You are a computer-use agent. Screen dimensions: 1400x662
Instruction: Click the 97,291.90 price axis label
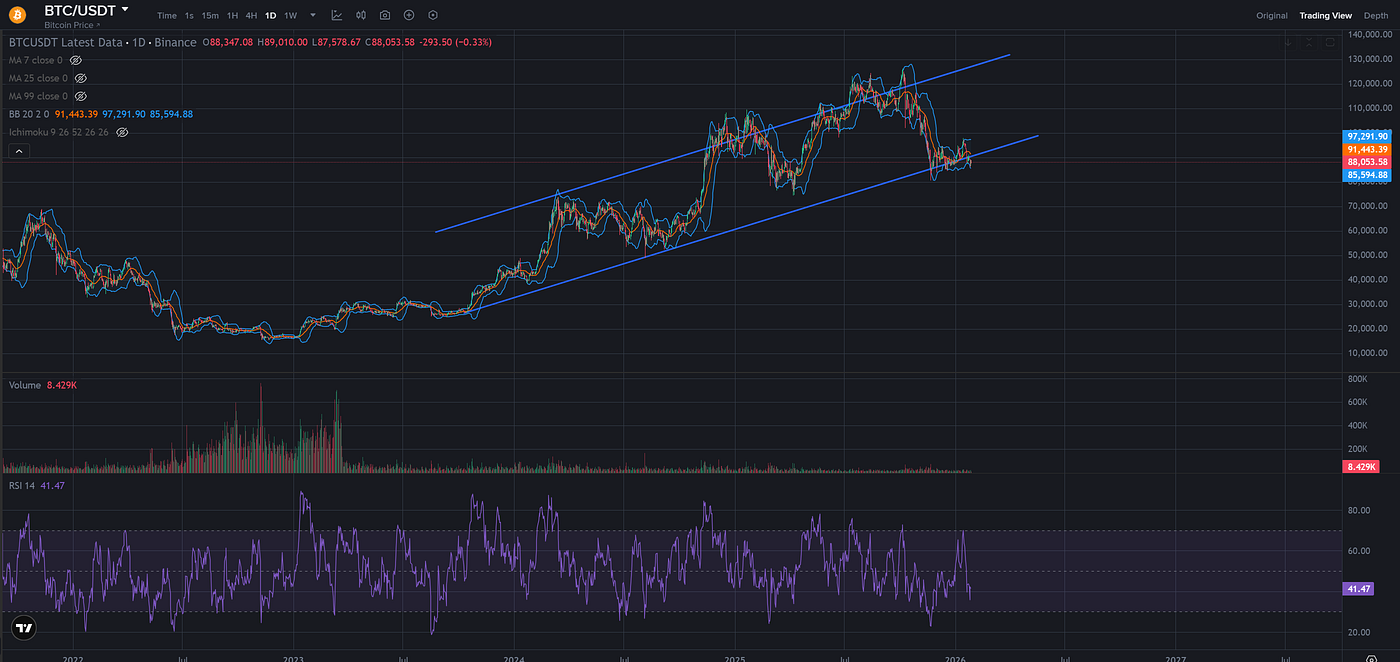[1368, 136]
